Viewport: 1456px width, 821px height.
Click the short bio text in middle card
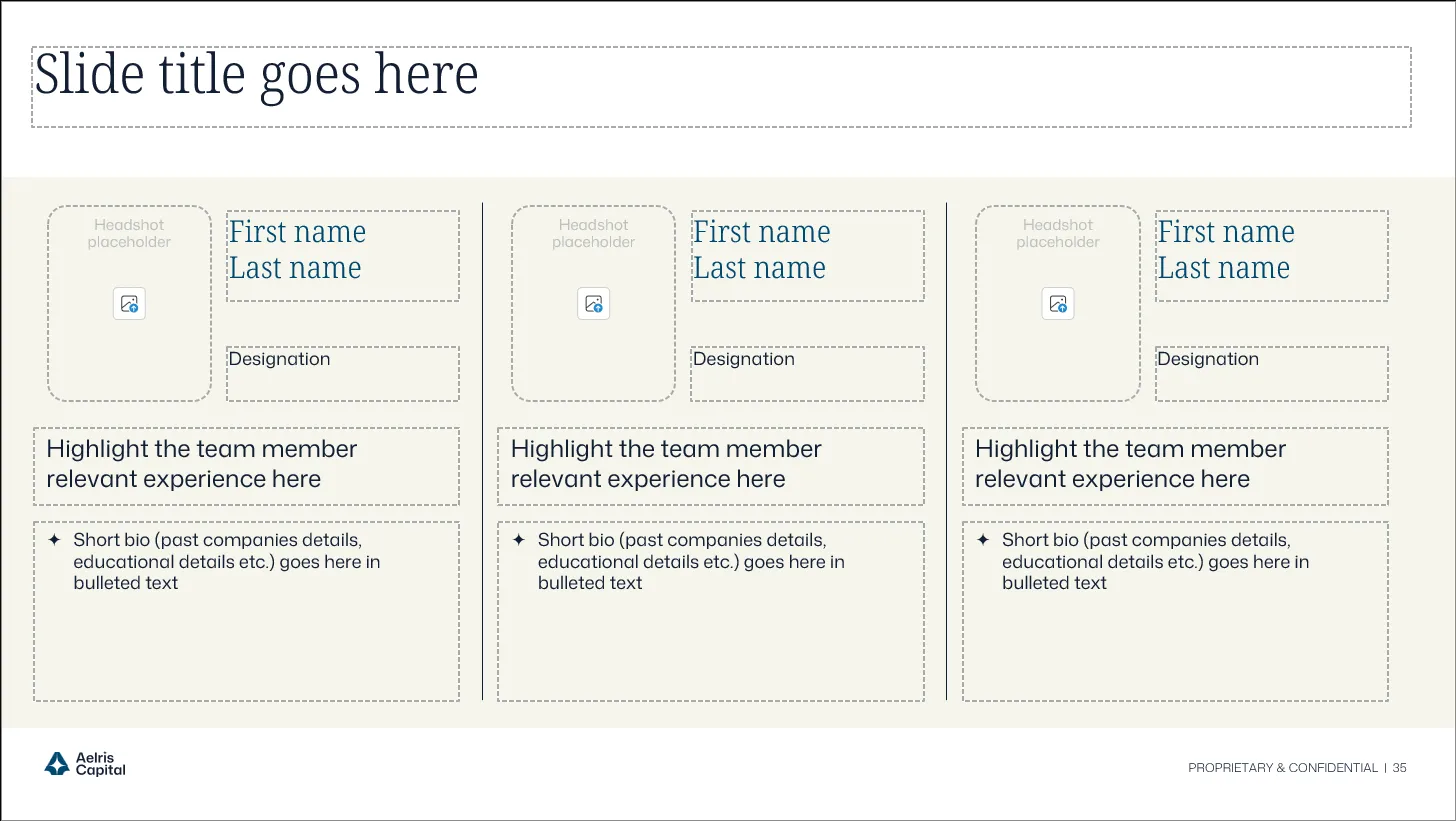tap(691, 562)
